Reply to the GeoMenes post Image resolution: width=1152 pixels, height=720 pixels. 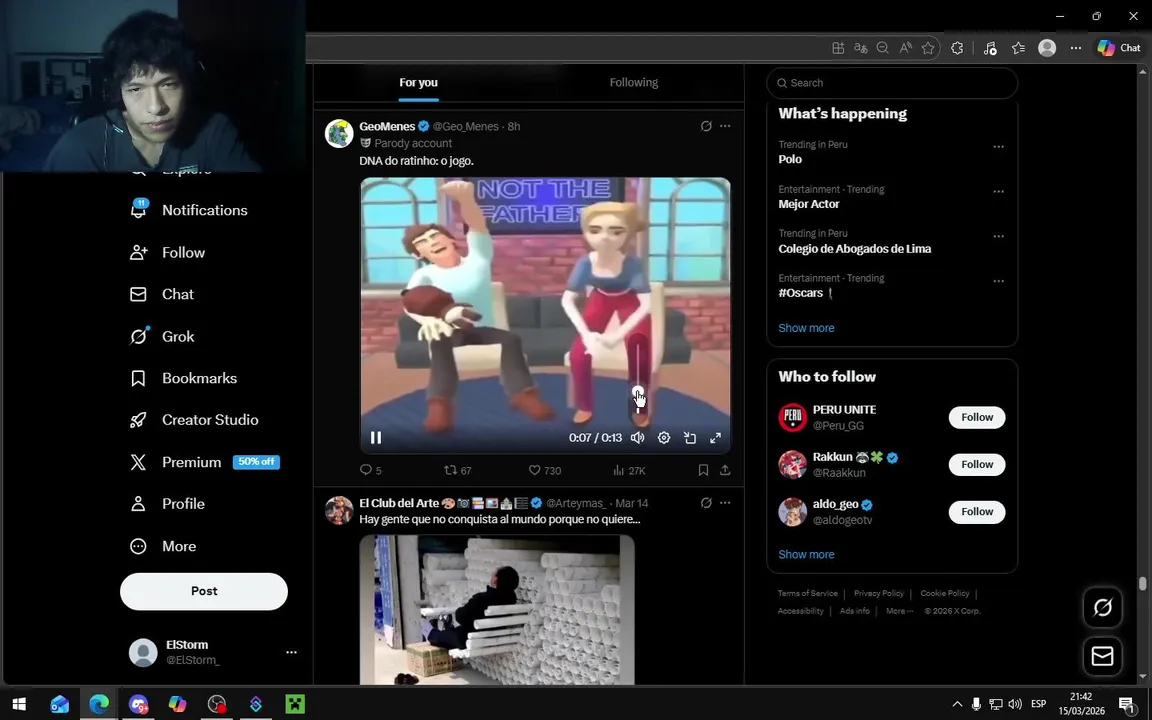coord(370,470)
